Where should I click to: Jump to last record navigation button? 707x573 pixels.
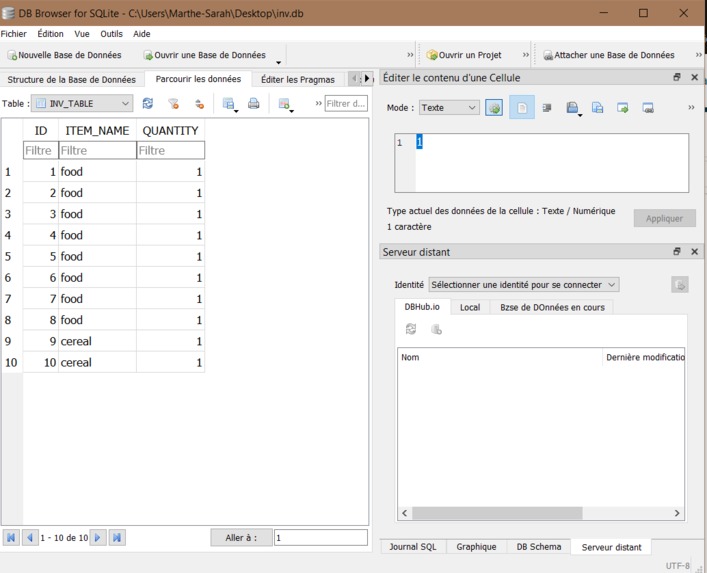tap(117, 537)
